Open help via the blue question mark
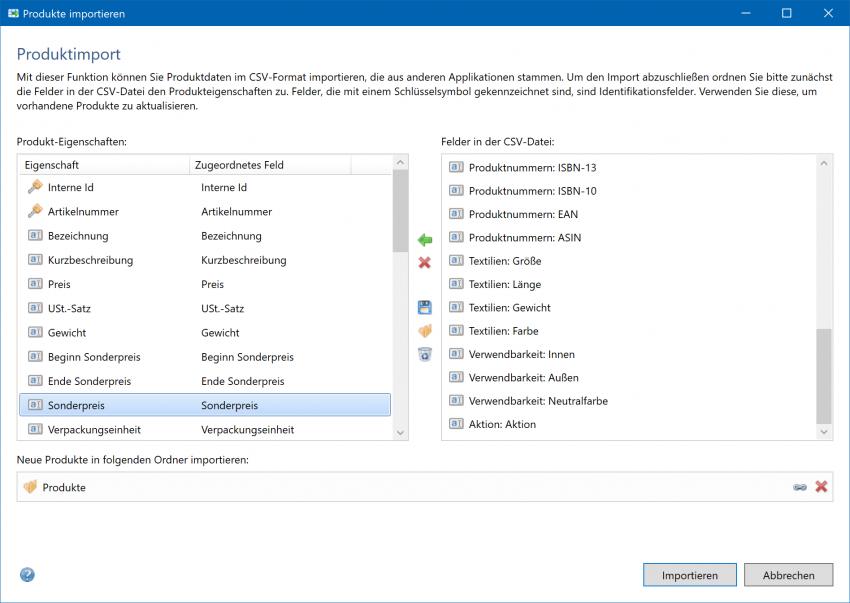 pyautogui.click(x=27, y=574)
